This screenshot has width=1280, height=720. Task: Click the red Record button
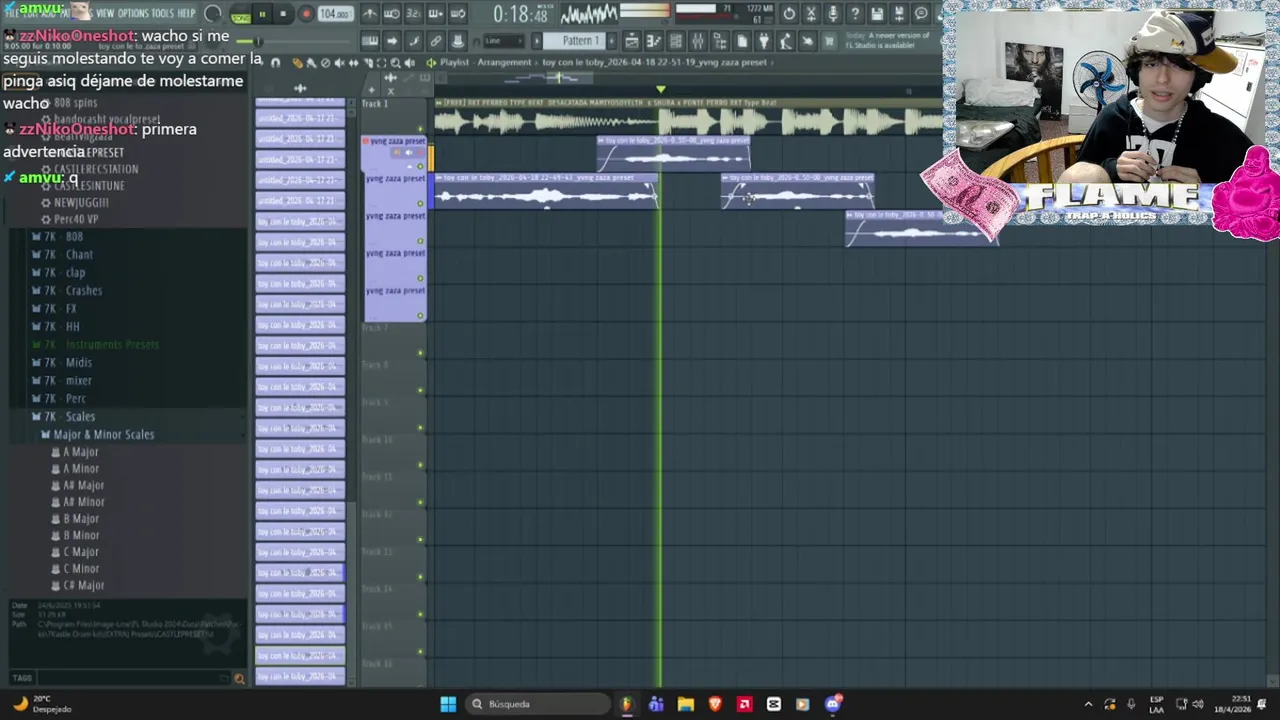click(x=306, y=14)
